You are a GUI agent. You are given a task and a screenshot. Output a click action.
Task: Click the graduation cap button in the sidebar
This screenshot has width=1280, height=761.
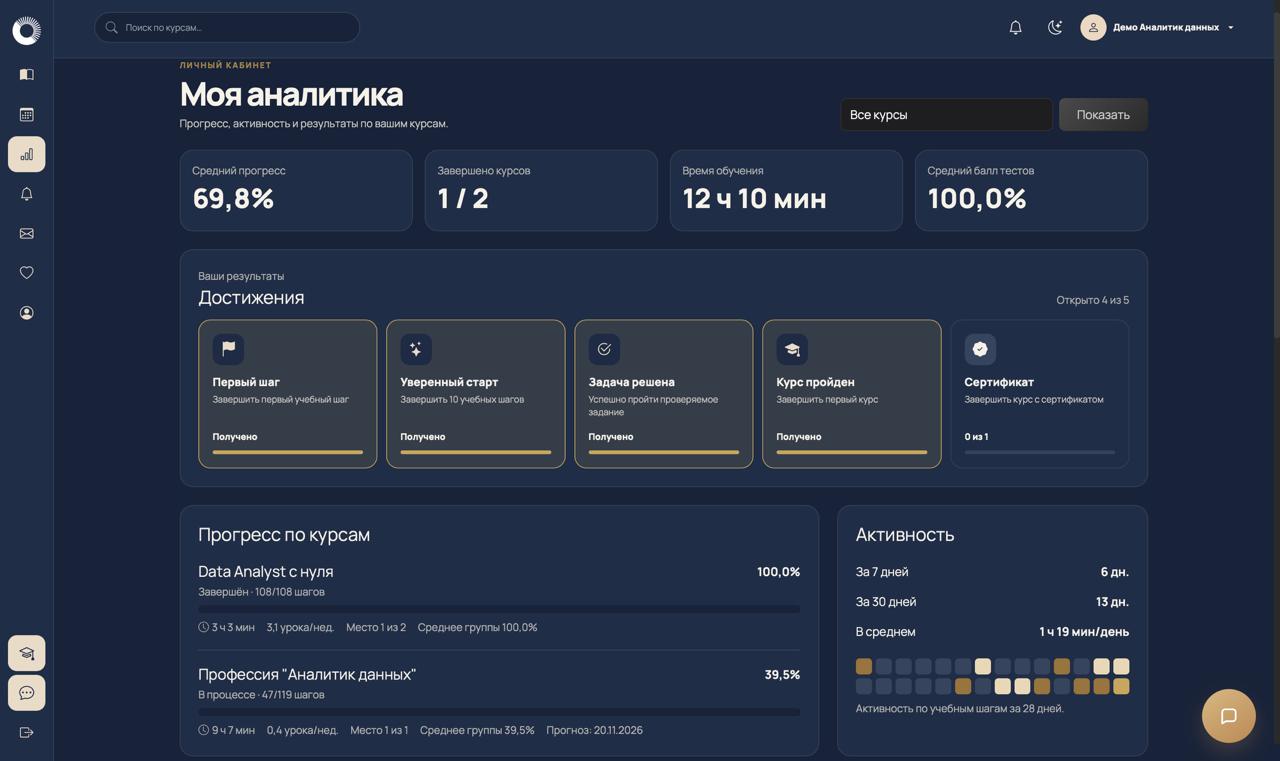pyautogui.click(x=27, y=653)
